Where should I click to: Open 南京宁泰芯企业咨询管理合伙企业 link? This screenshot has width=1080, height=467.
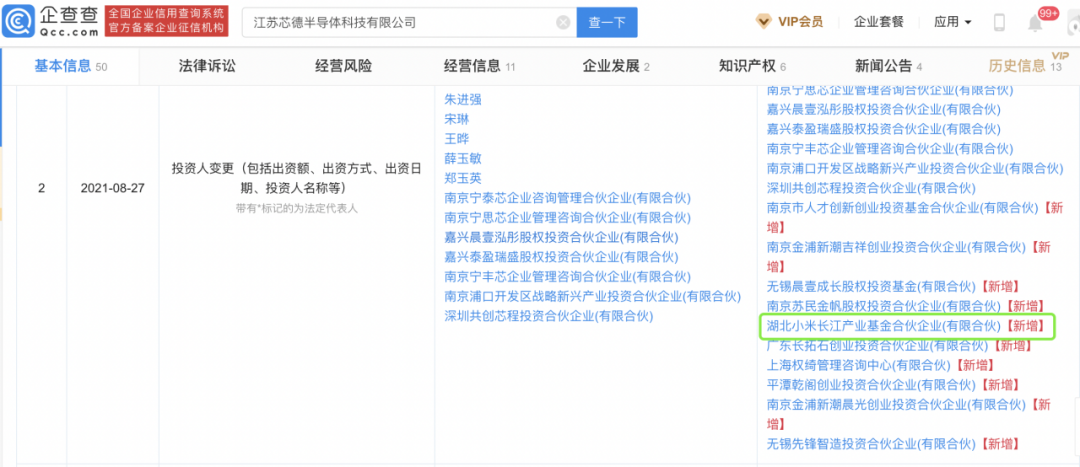568,198
